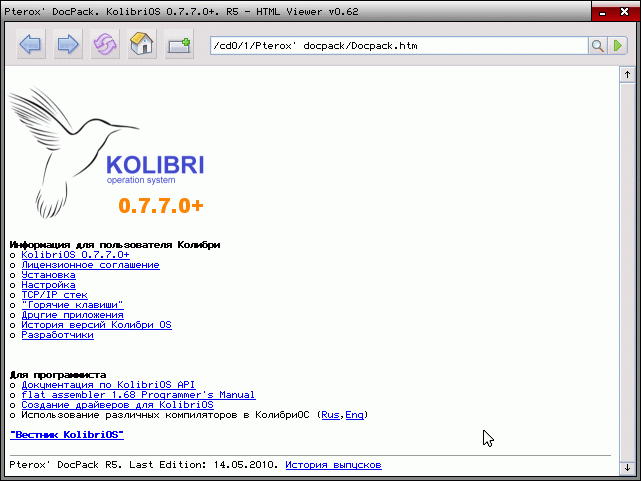Close the HTML Viewer window
This screenshot has width=641, height=481.
[624, 12]
